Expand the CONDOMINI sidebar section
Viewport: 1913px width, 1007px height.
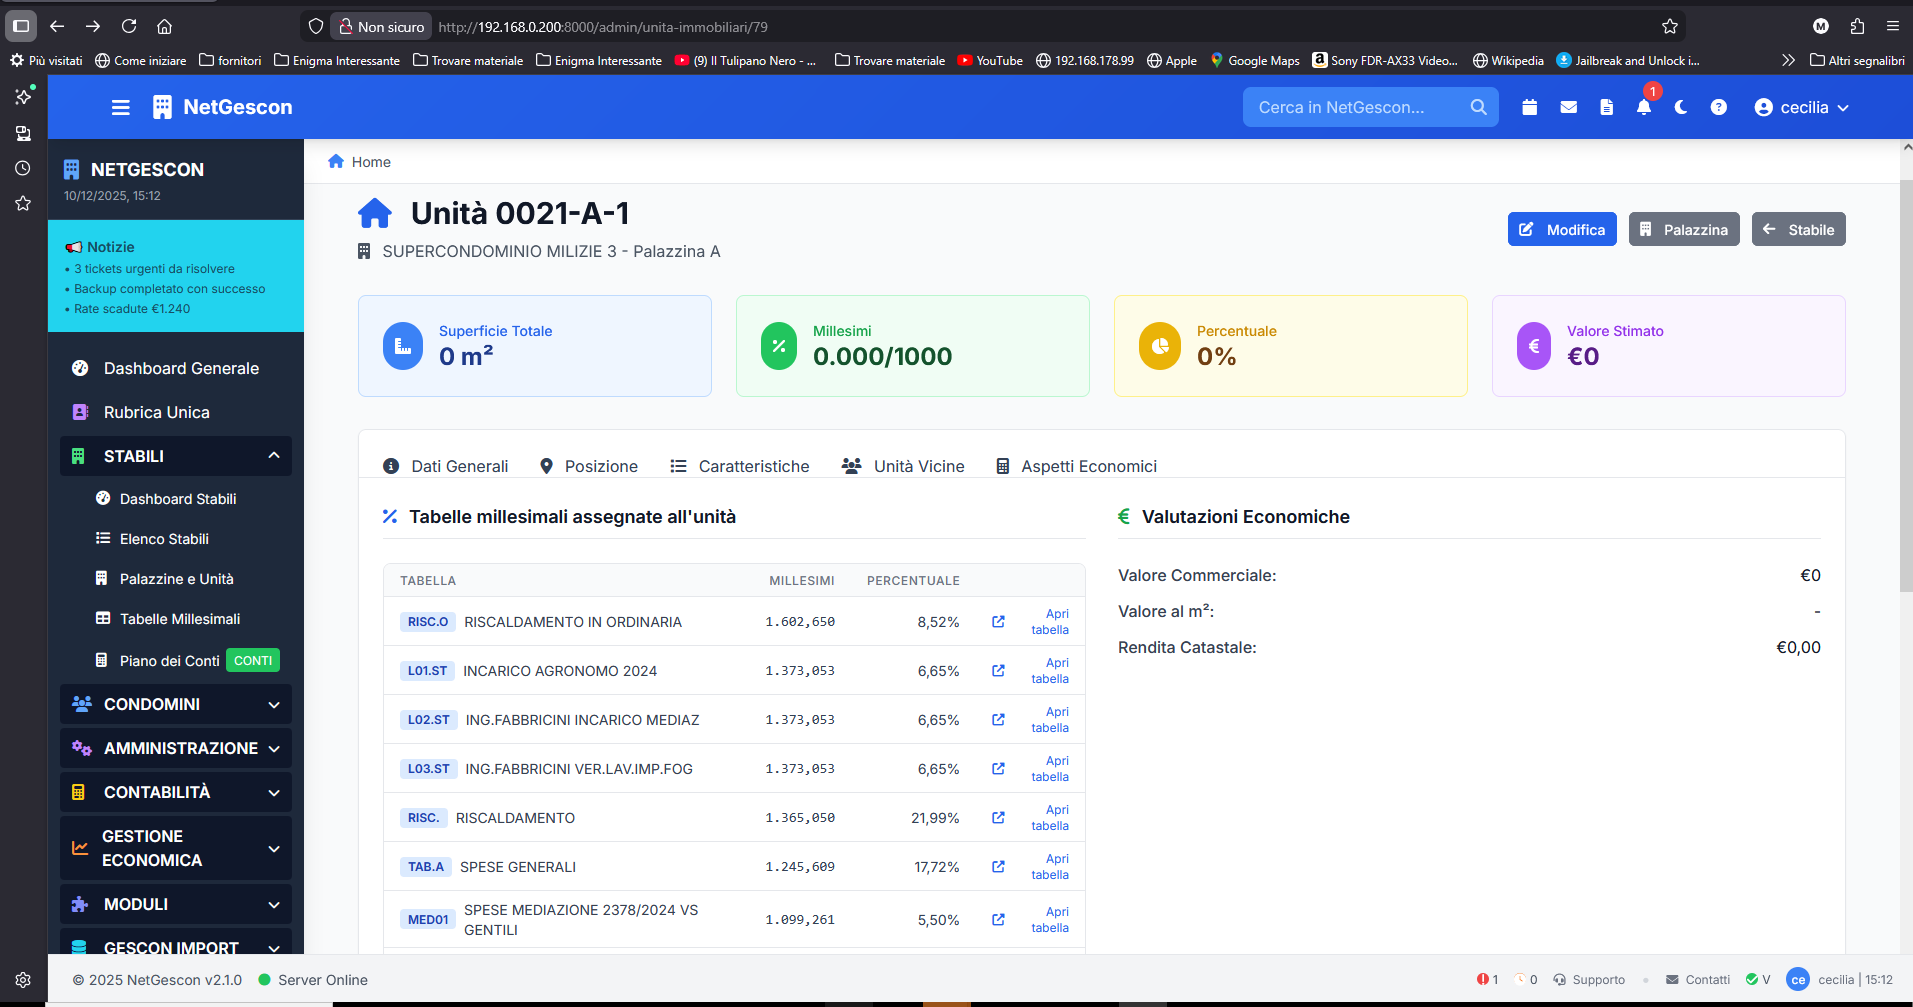point(176,704)
